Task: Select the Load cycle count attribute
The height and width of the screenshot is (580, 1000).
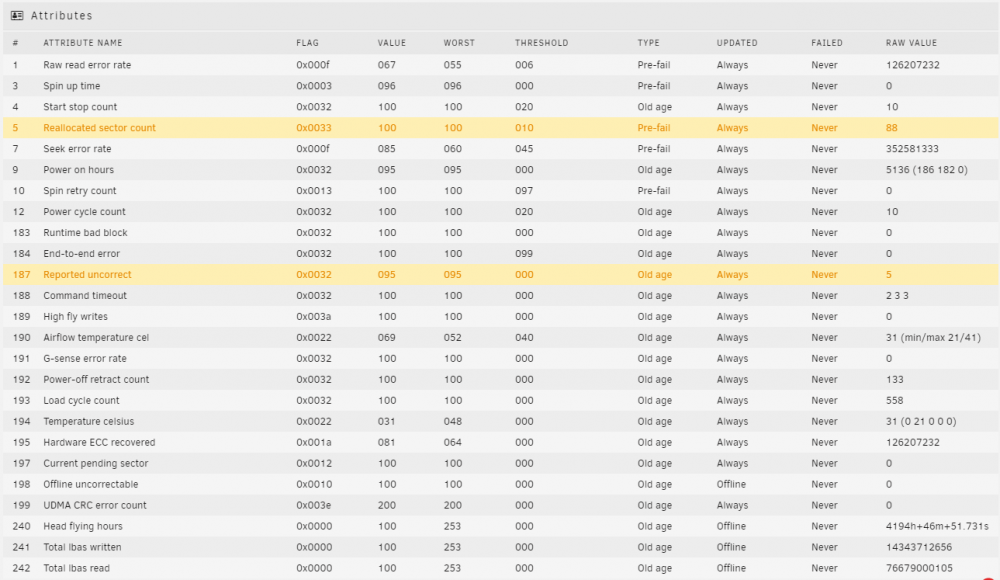Action: click(x=82, y=401)
